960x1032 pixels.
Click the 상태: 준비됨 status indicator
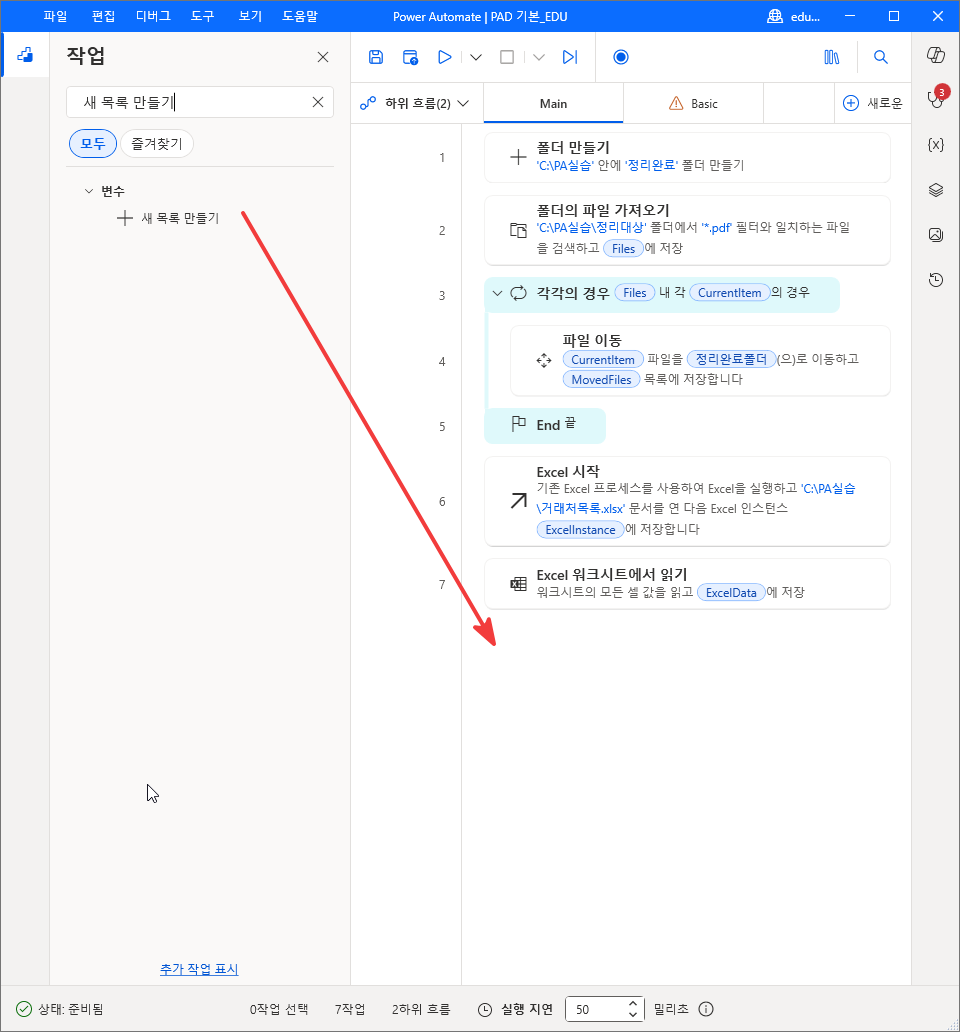[x=59, y=1009]
